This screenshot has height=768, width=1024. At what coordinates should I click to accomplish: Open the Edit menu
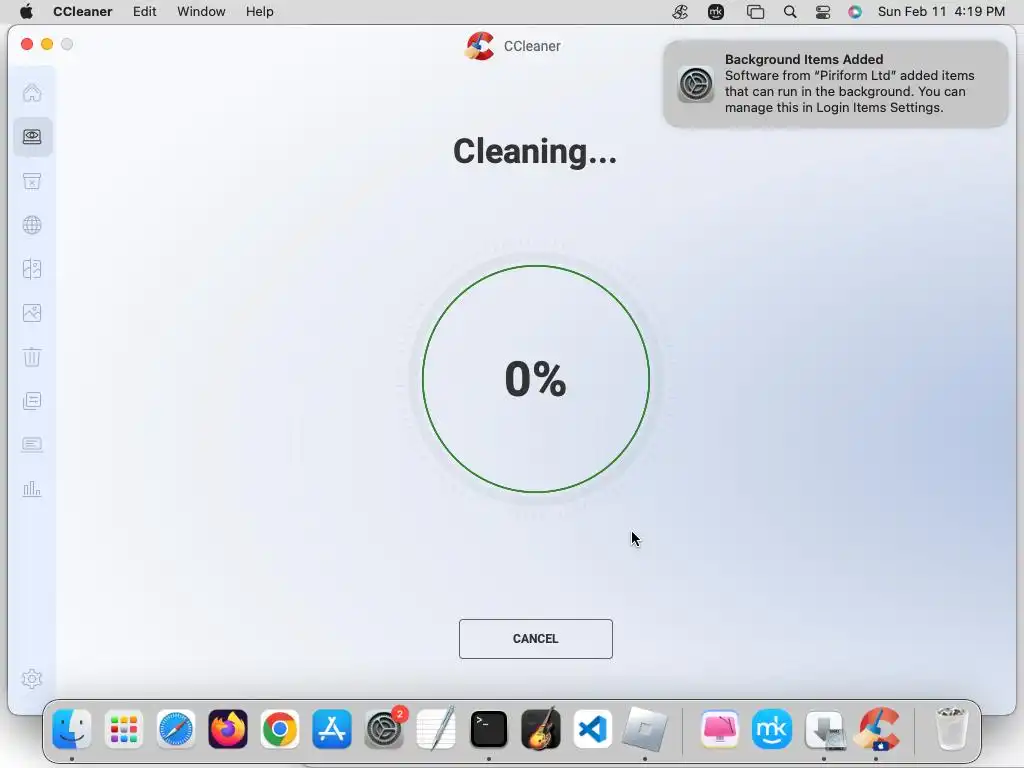[144, 12]
